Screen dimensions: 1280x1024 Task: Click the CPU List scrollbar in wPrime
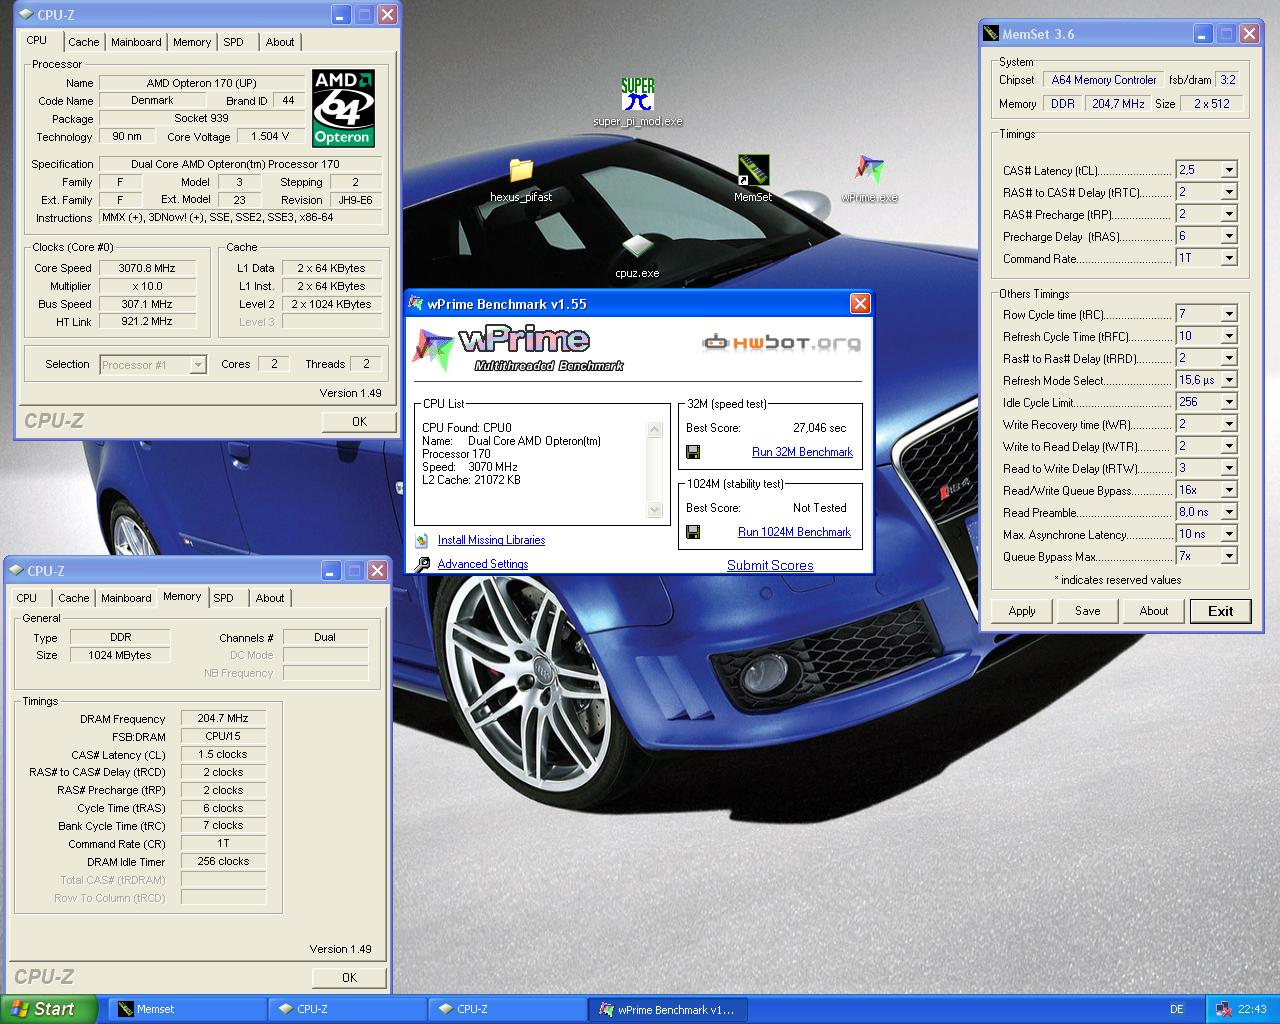coord(655,470)
